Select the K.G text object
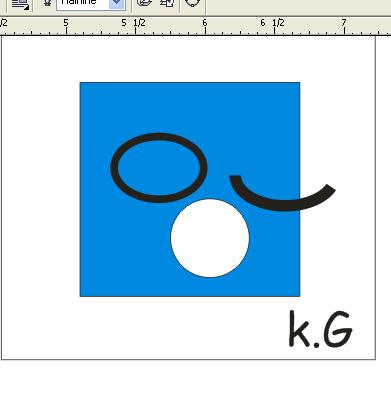 click(320, 329)
